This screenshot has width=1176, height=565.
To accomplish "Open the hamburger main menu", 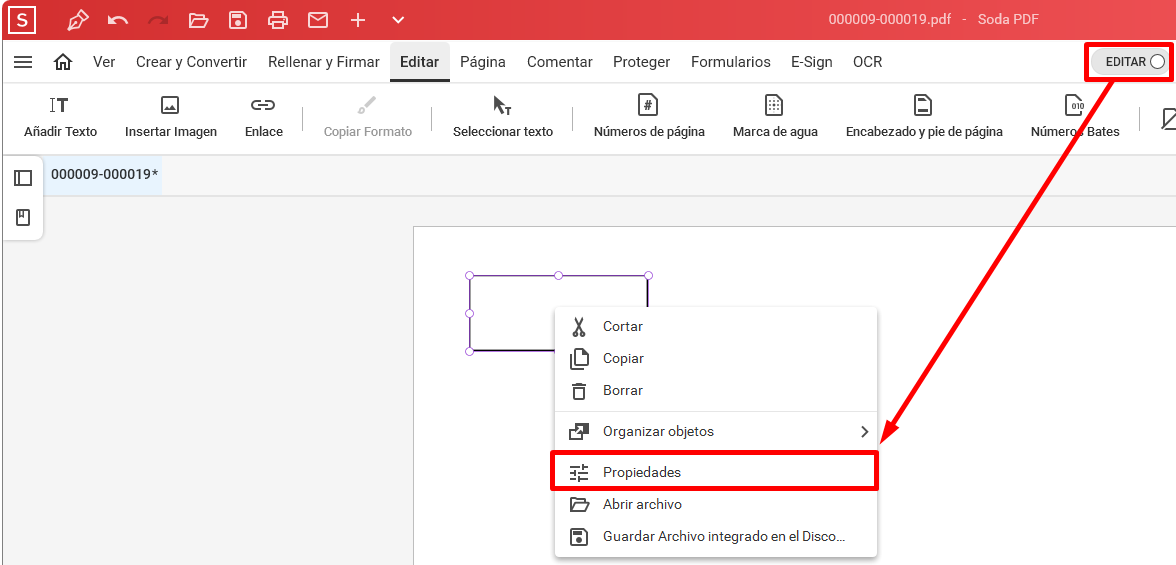I will [23, 62].
